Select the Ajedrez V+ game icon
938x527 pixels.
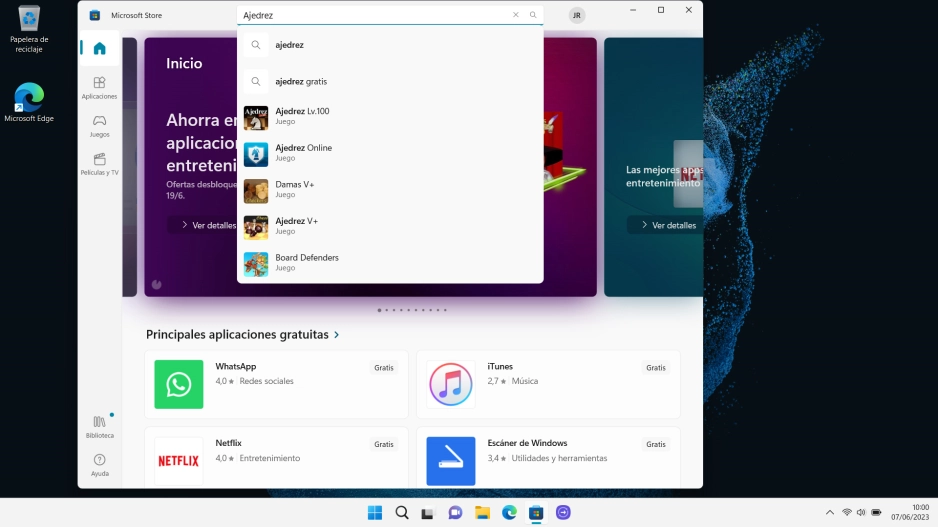point(255,228)
